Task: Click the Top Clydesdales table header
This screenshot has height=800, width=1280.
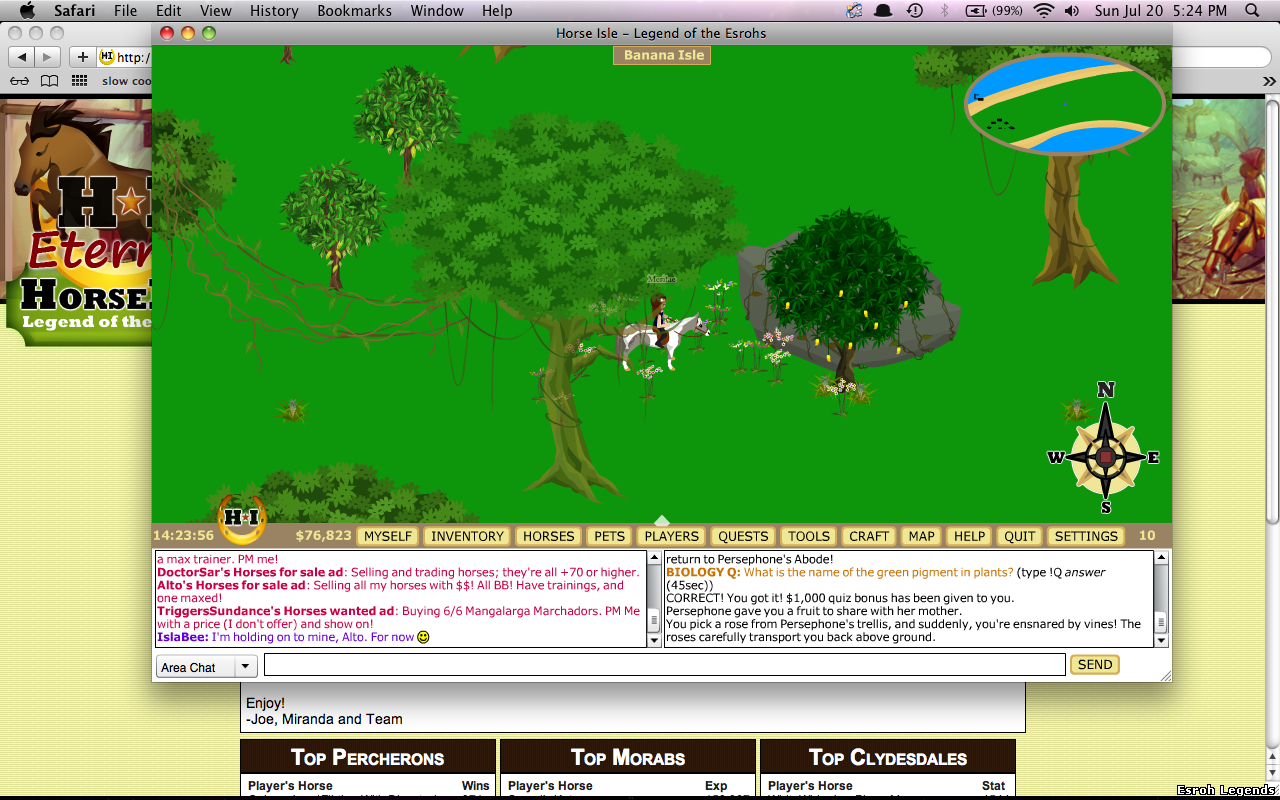Action: [888, 757]
